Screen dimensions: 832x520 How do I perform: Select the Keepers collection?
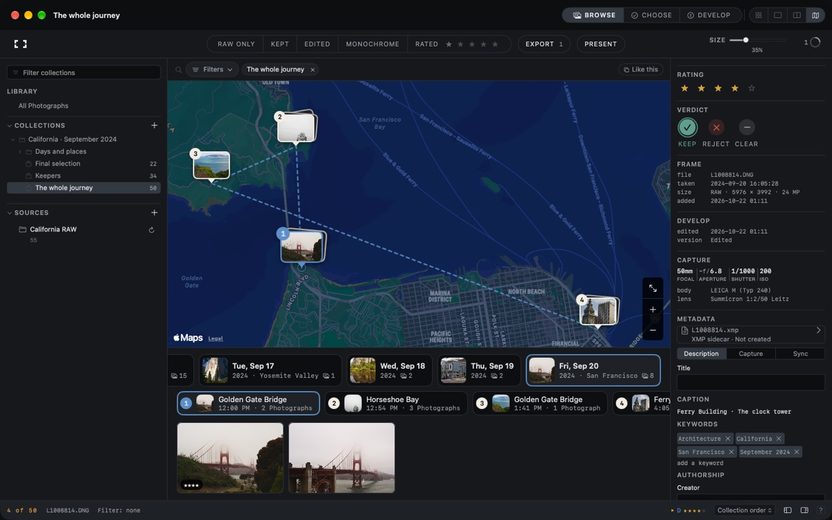pyautogui.click(x=84, y=176)
